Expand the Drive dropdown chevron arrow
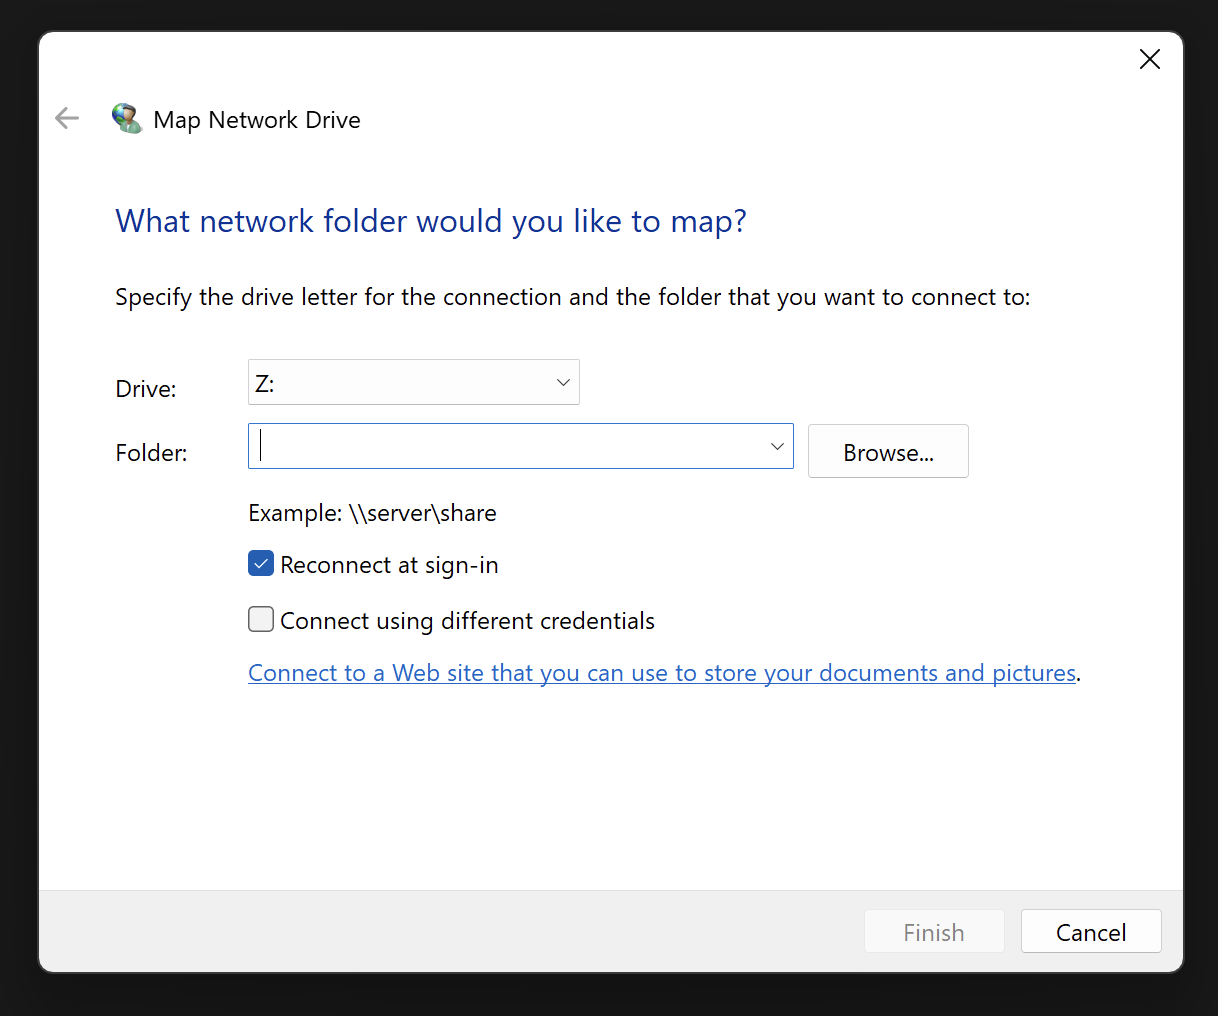1218x1016 pixels. pyautogui.click(x=563, y=383)
